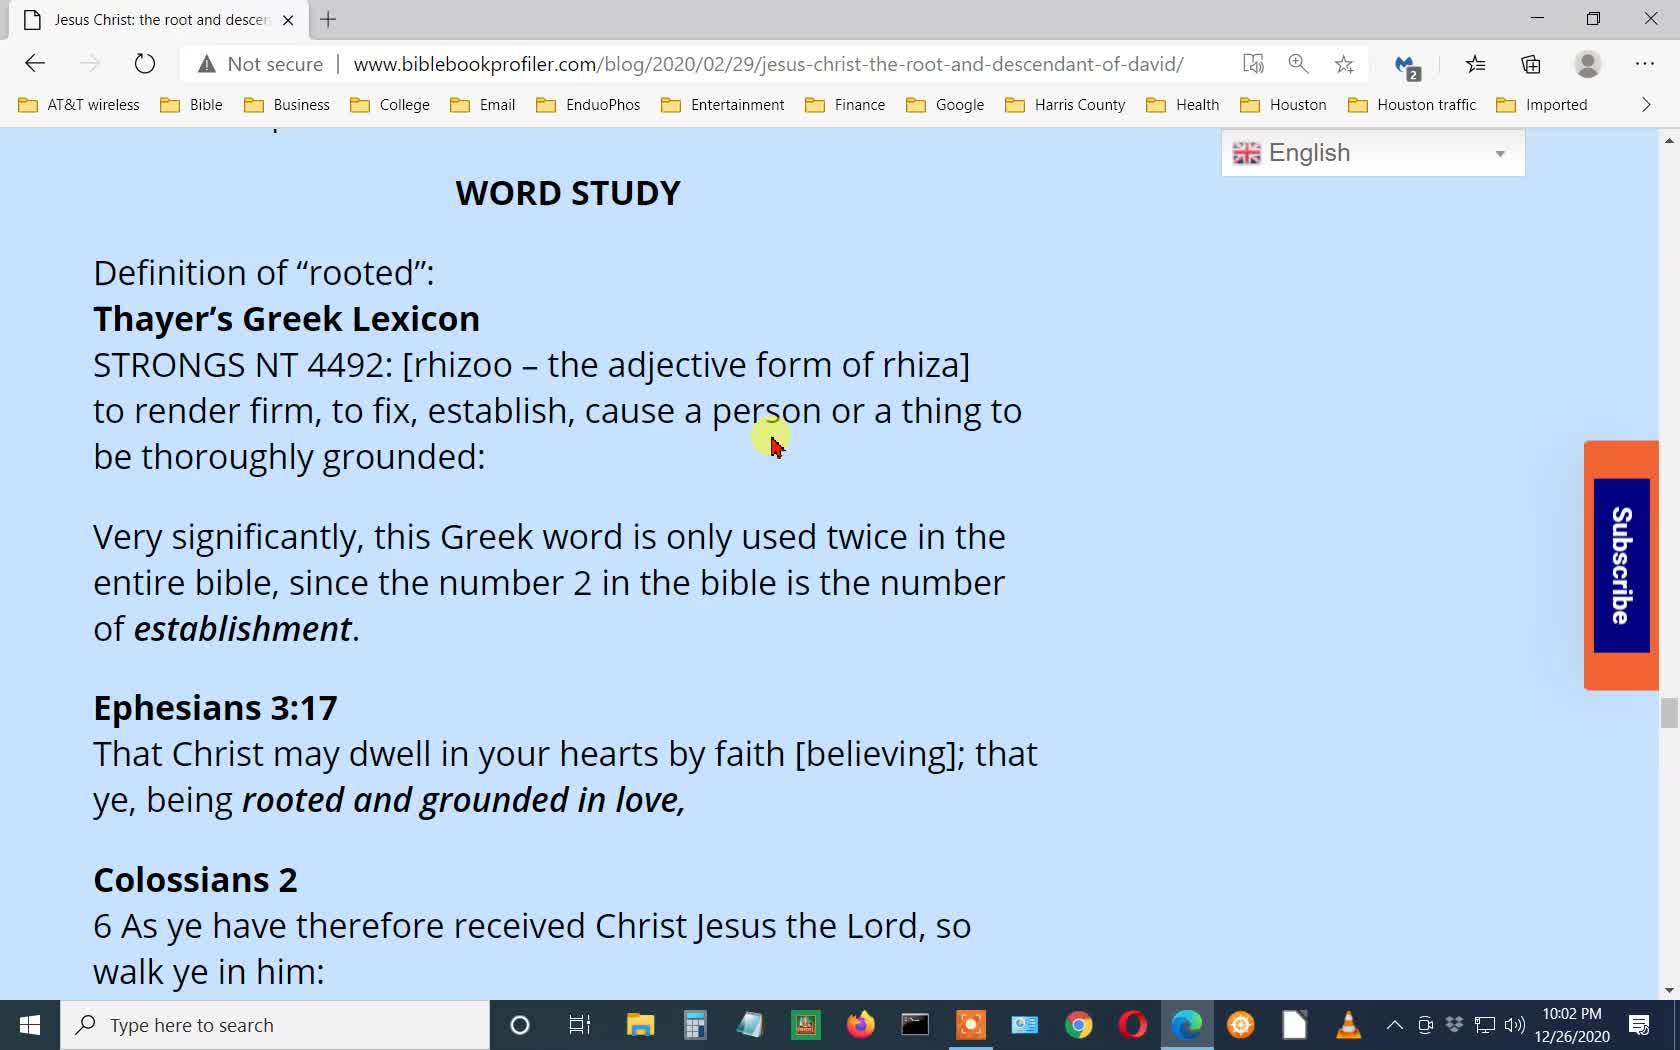Open the English language selector dropdown

pyautogui.click(x=1372, y=152)
